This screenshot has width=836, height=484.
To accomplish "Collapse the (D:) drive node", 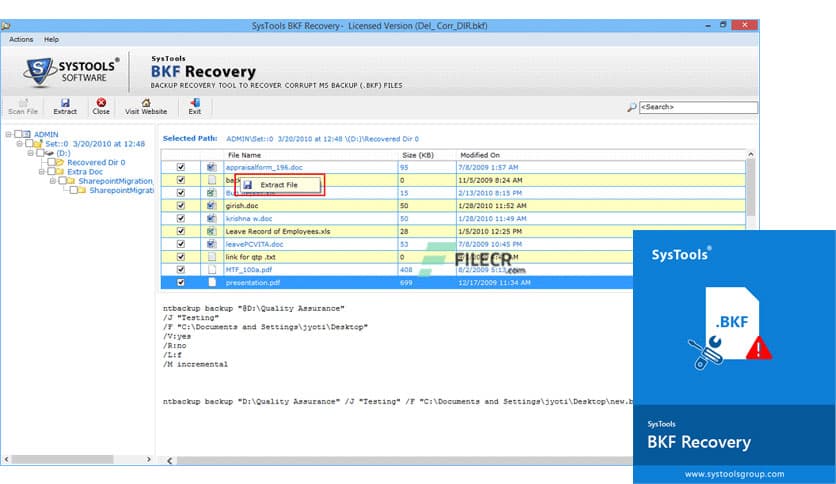I will (30, 153).
